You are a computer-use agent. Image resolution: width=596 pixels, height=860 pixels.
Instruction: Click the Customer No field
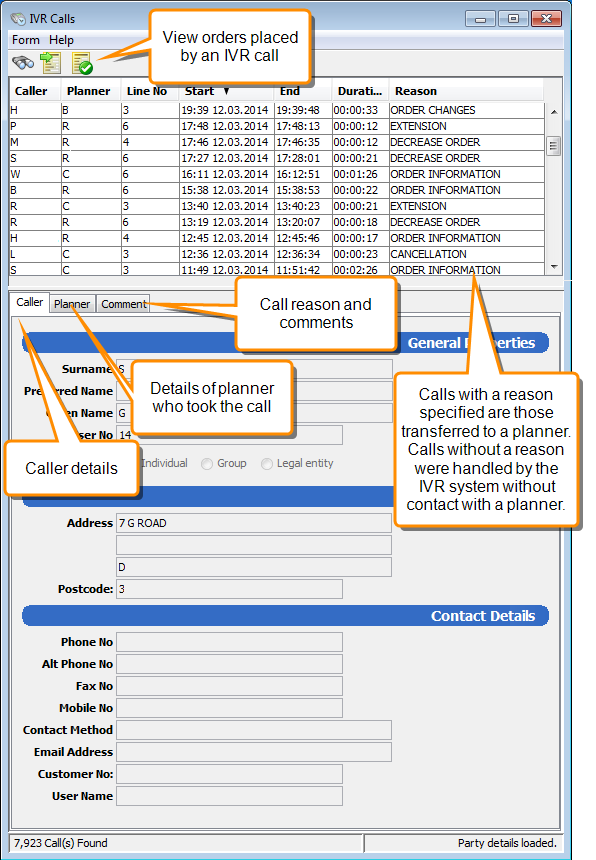[x=229, y=774]
